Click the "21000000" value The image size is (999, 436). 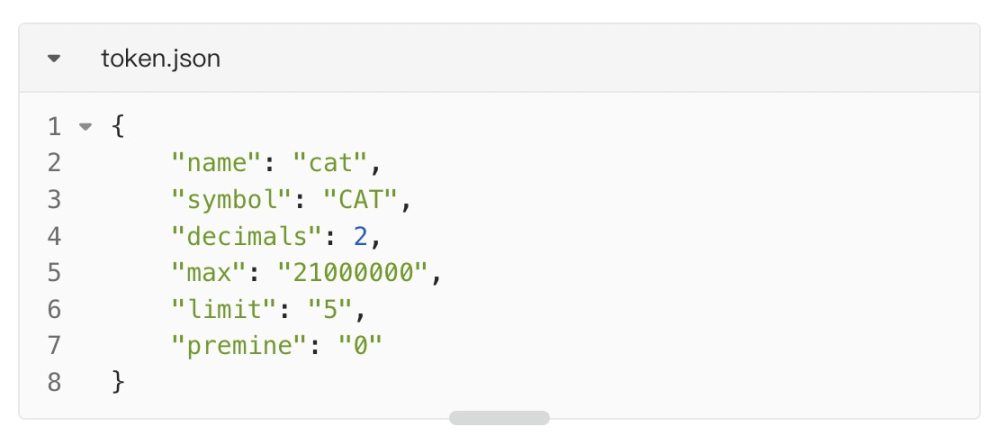[x=357, y=272]
